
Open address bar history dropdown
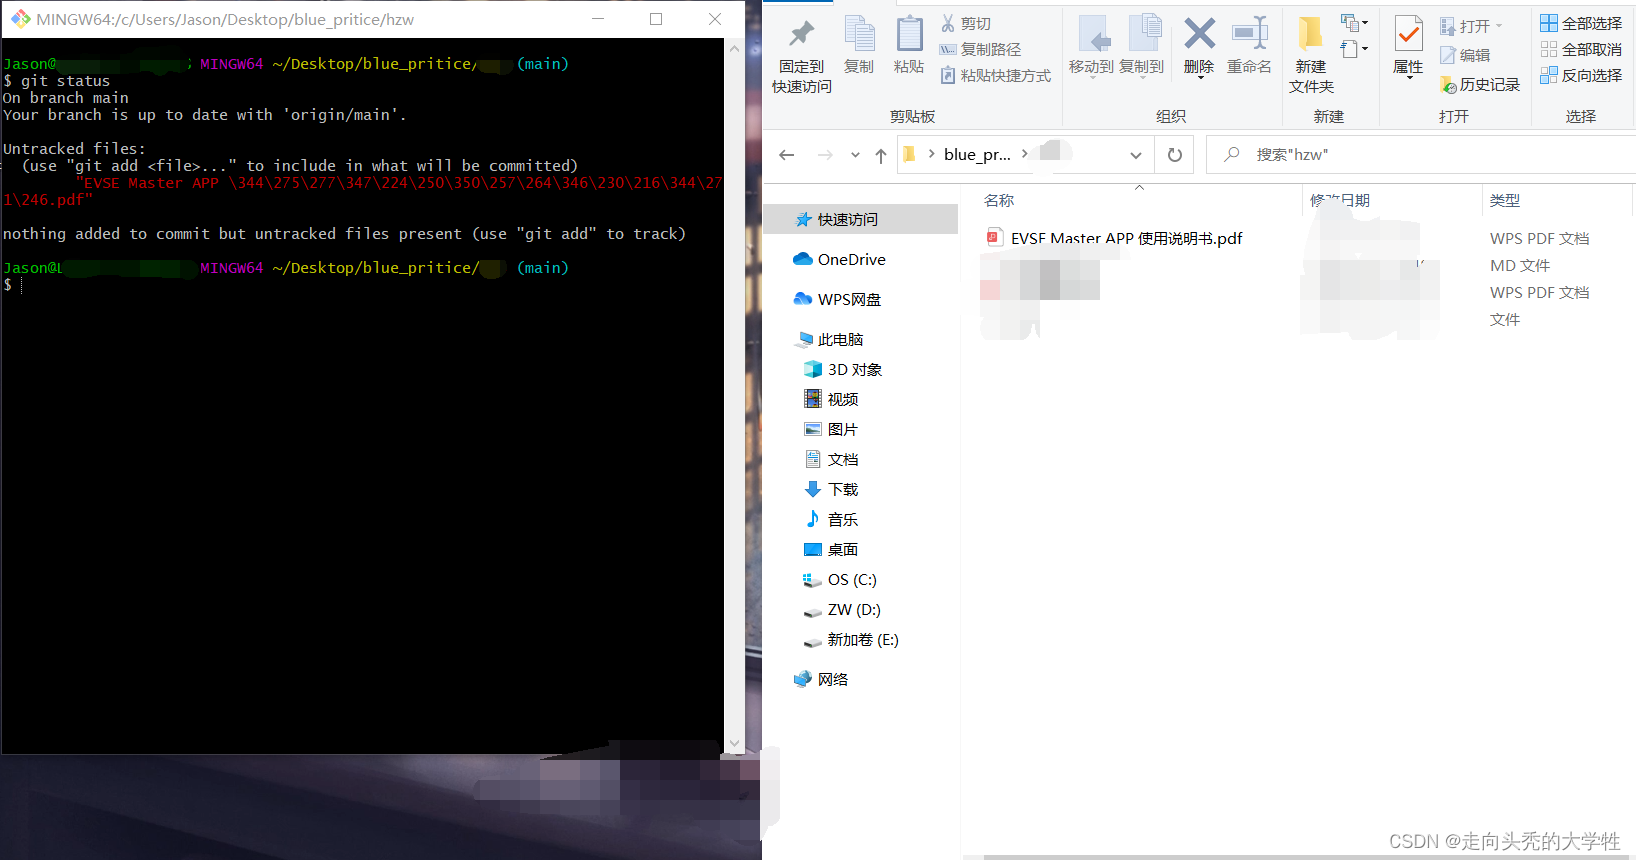click(1136, 155)
